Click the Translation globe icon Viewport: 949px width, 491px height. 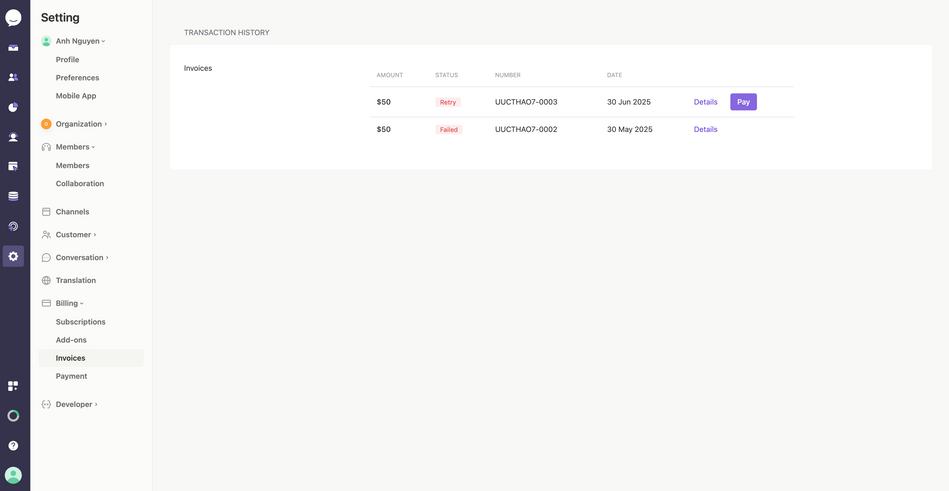pyautogui.click(x=46, y=280)
